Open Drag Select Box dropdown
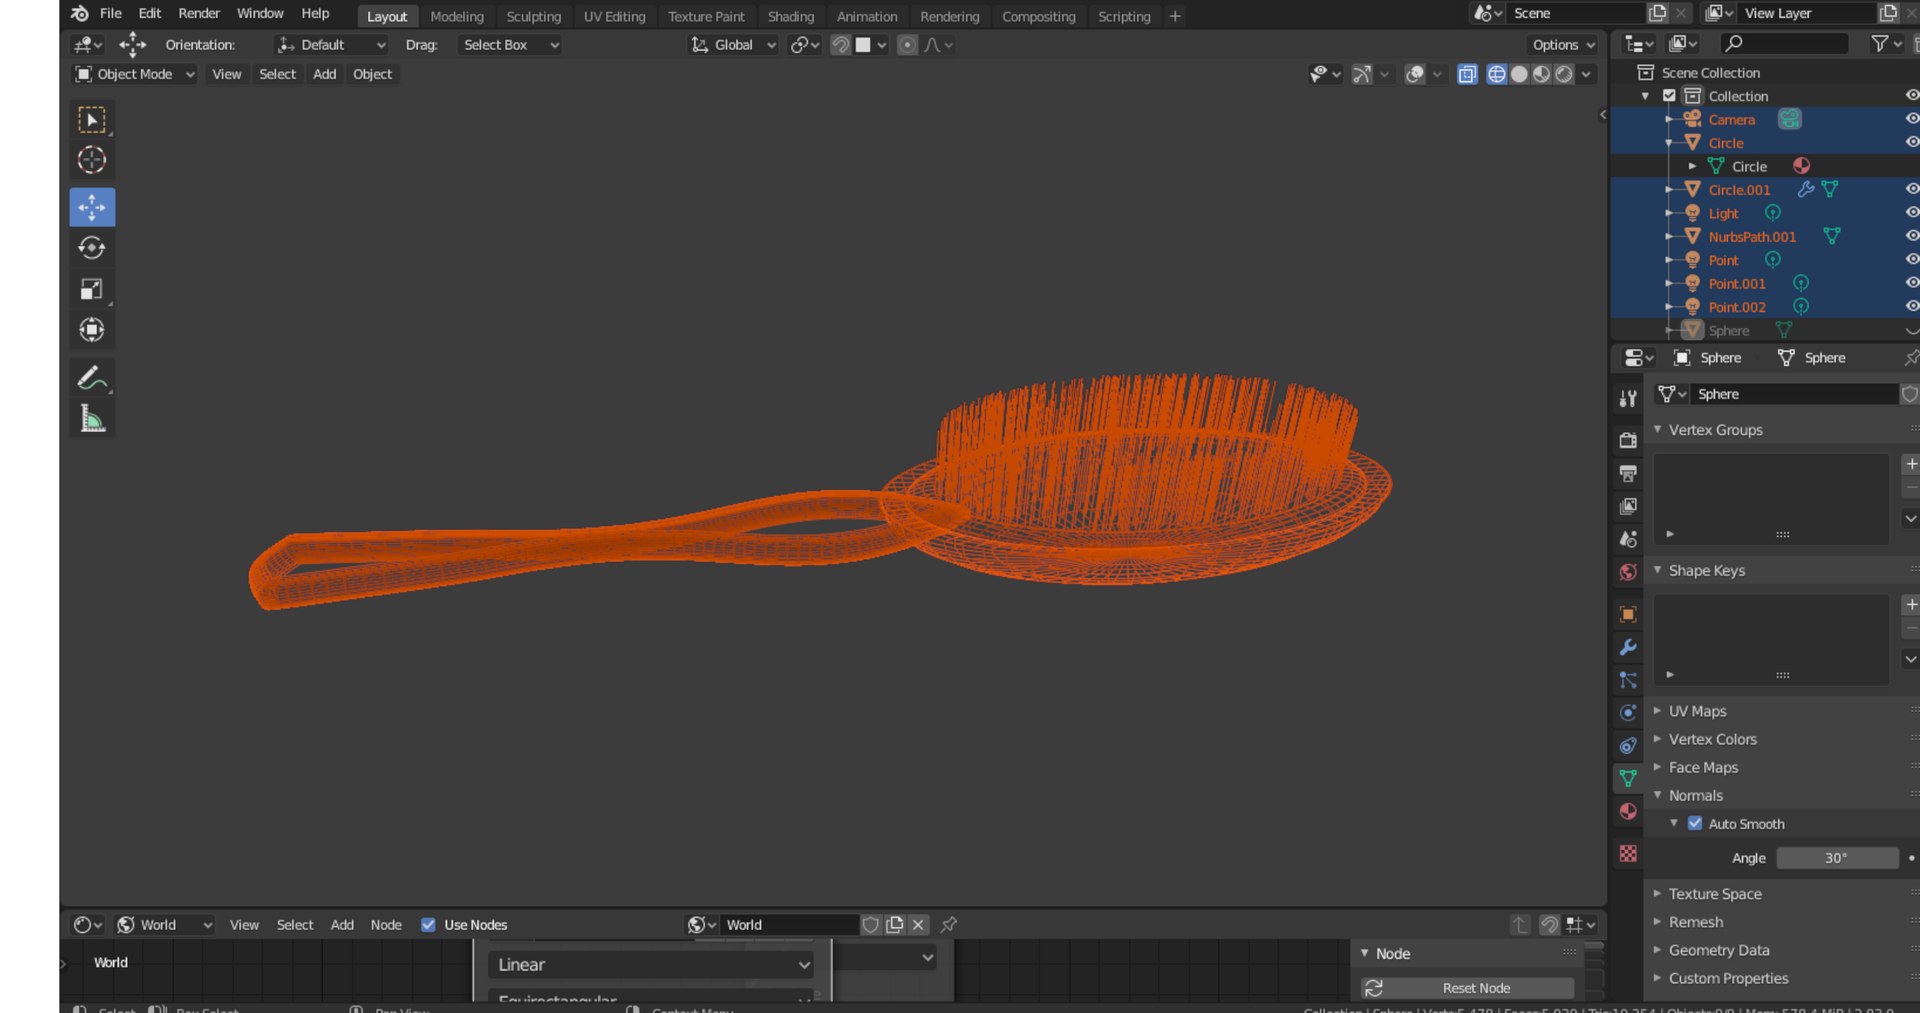Viewport: 1920px width, 1013px height. click(x=510, y=45)
